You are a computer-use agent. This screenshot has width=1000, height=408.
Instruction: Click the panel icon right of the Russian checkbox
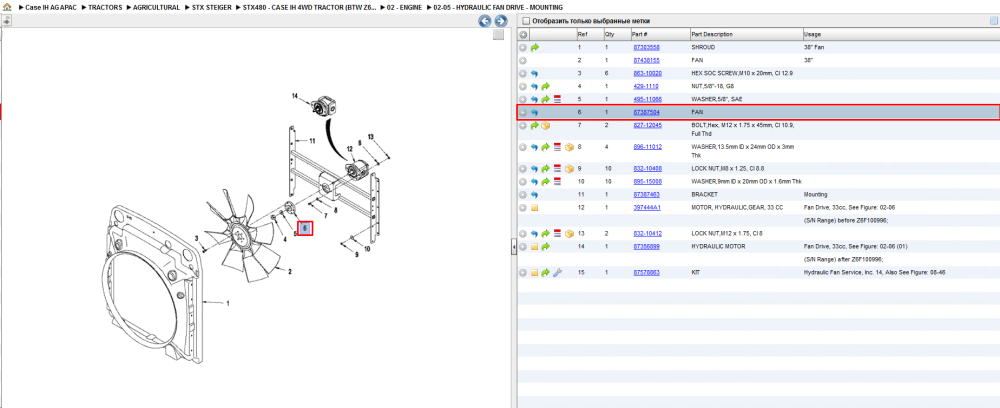point(993,21)
